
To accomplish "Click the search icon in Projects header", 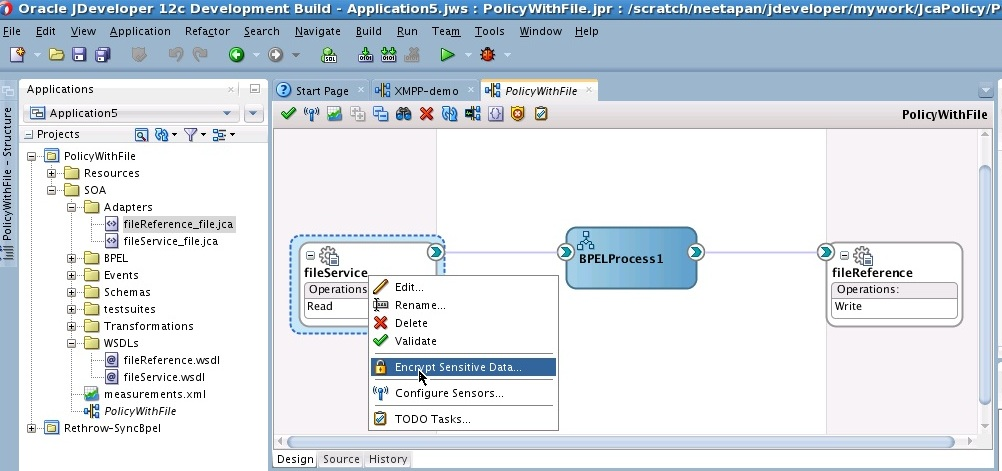I will (x=141, y=134).
